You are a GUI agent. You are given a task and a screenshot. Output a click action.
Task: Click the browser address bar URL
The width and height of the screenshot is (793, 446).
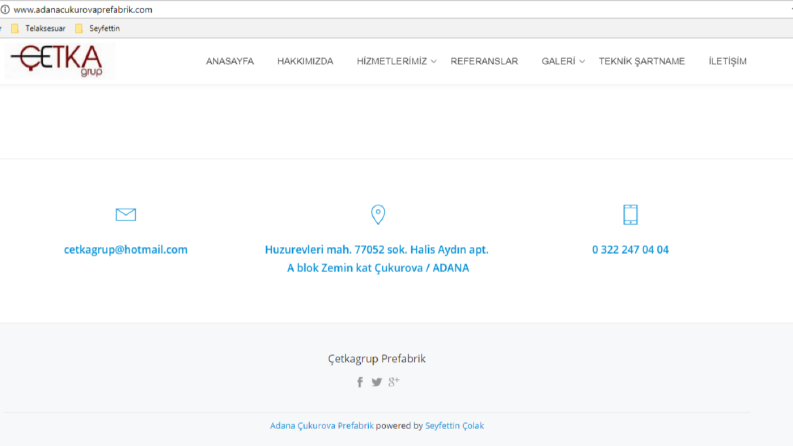(x=83, y=10)
